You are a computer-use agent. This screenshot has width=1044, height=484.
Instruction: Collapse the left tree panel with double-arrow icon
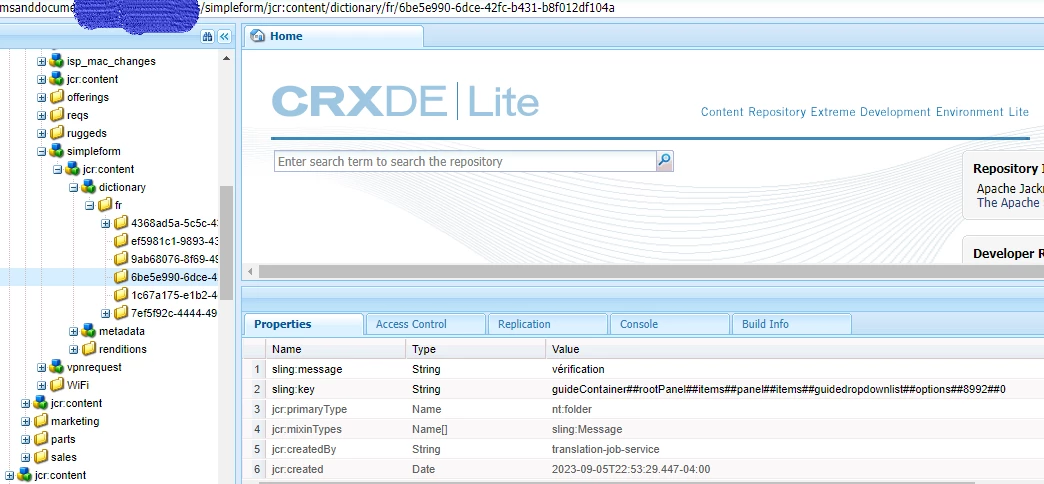click(x=224, y=37)
